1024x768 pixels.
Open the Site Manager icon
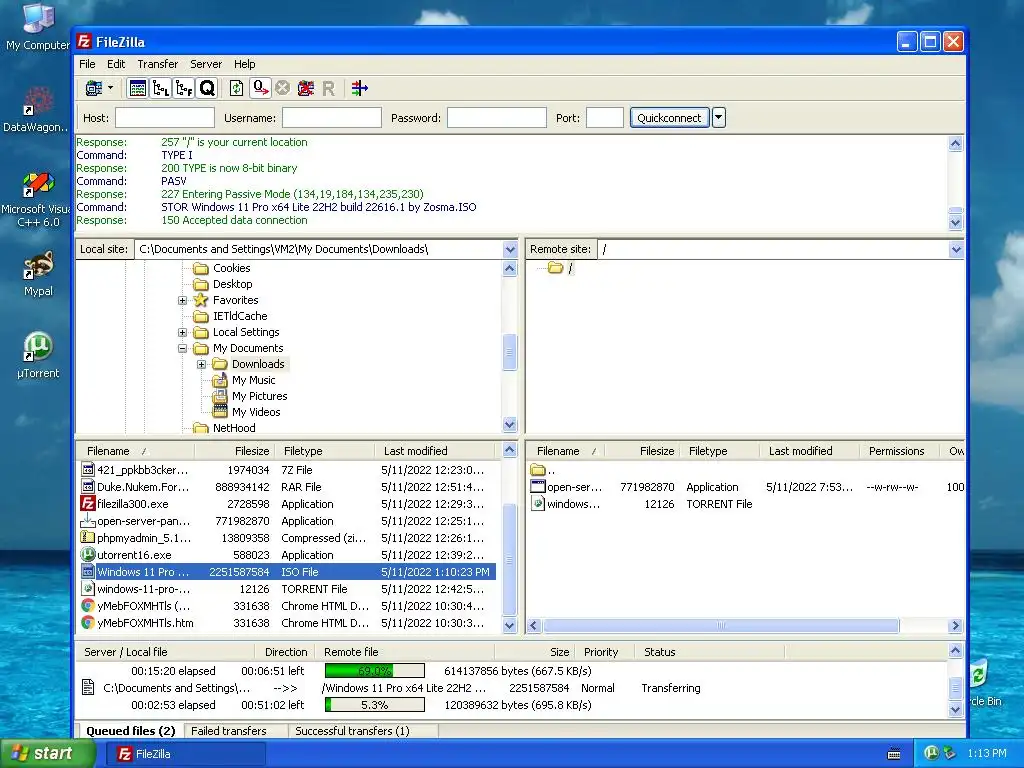(x=94, y=88)
